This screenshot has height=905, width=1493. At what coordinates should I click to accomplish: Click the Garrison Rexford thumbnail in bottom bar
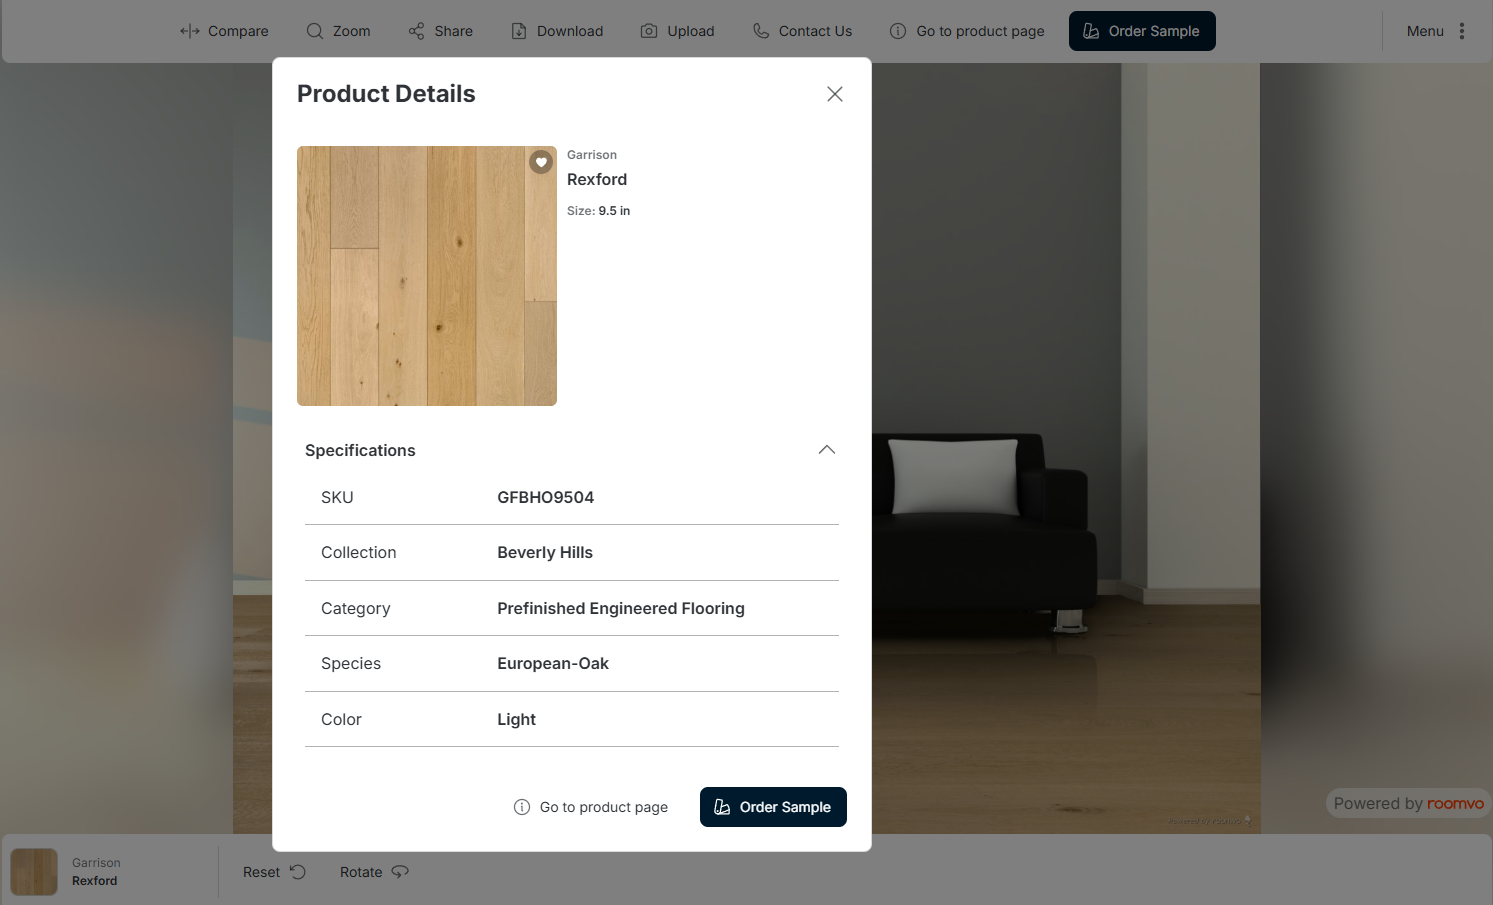(34, 872)
